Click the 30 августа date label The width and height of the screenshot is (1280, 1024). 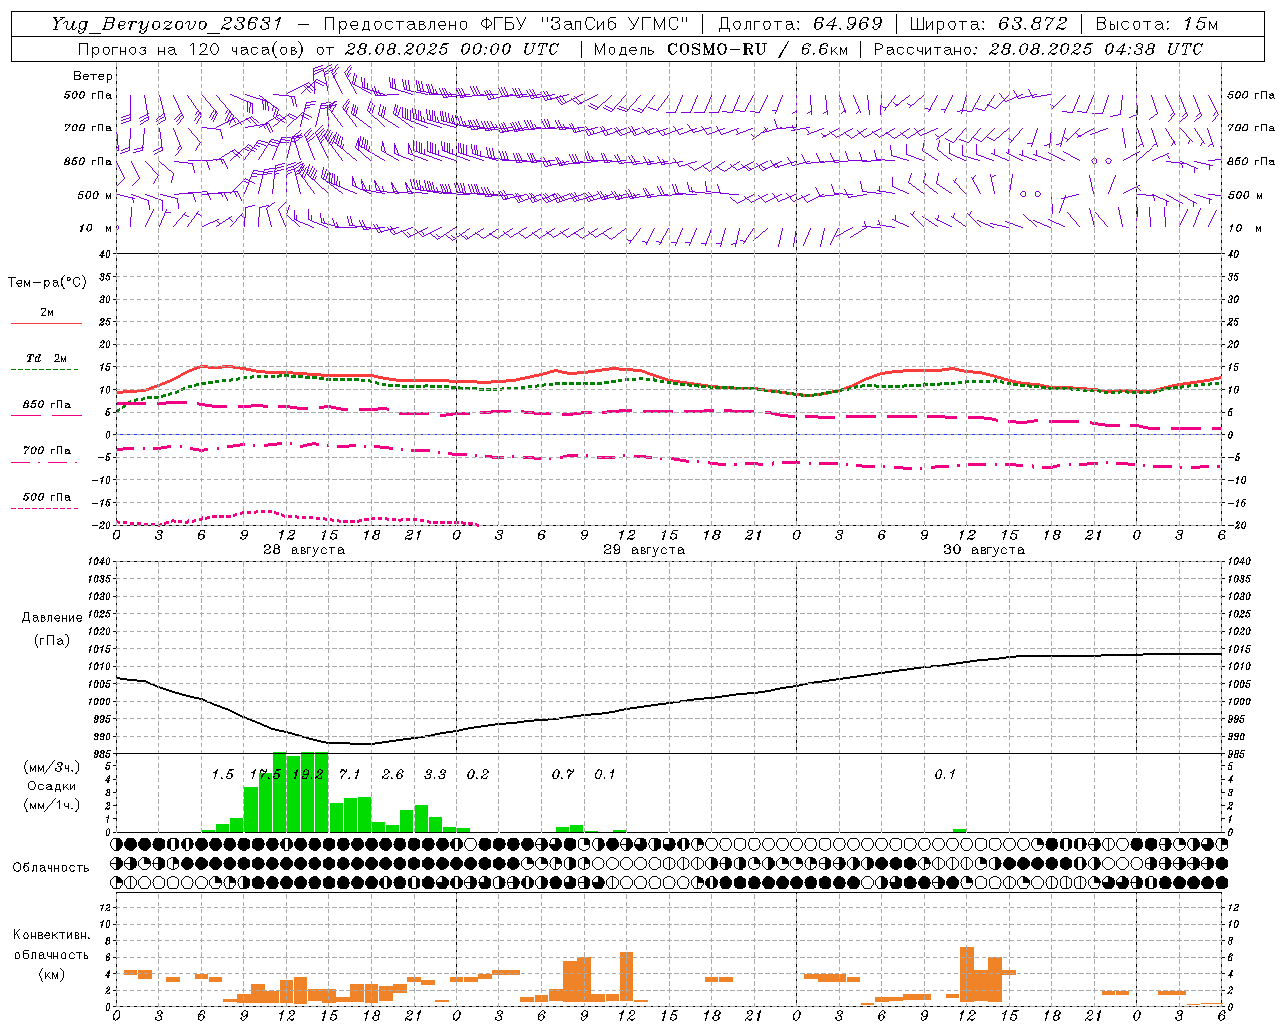point(984,550)
